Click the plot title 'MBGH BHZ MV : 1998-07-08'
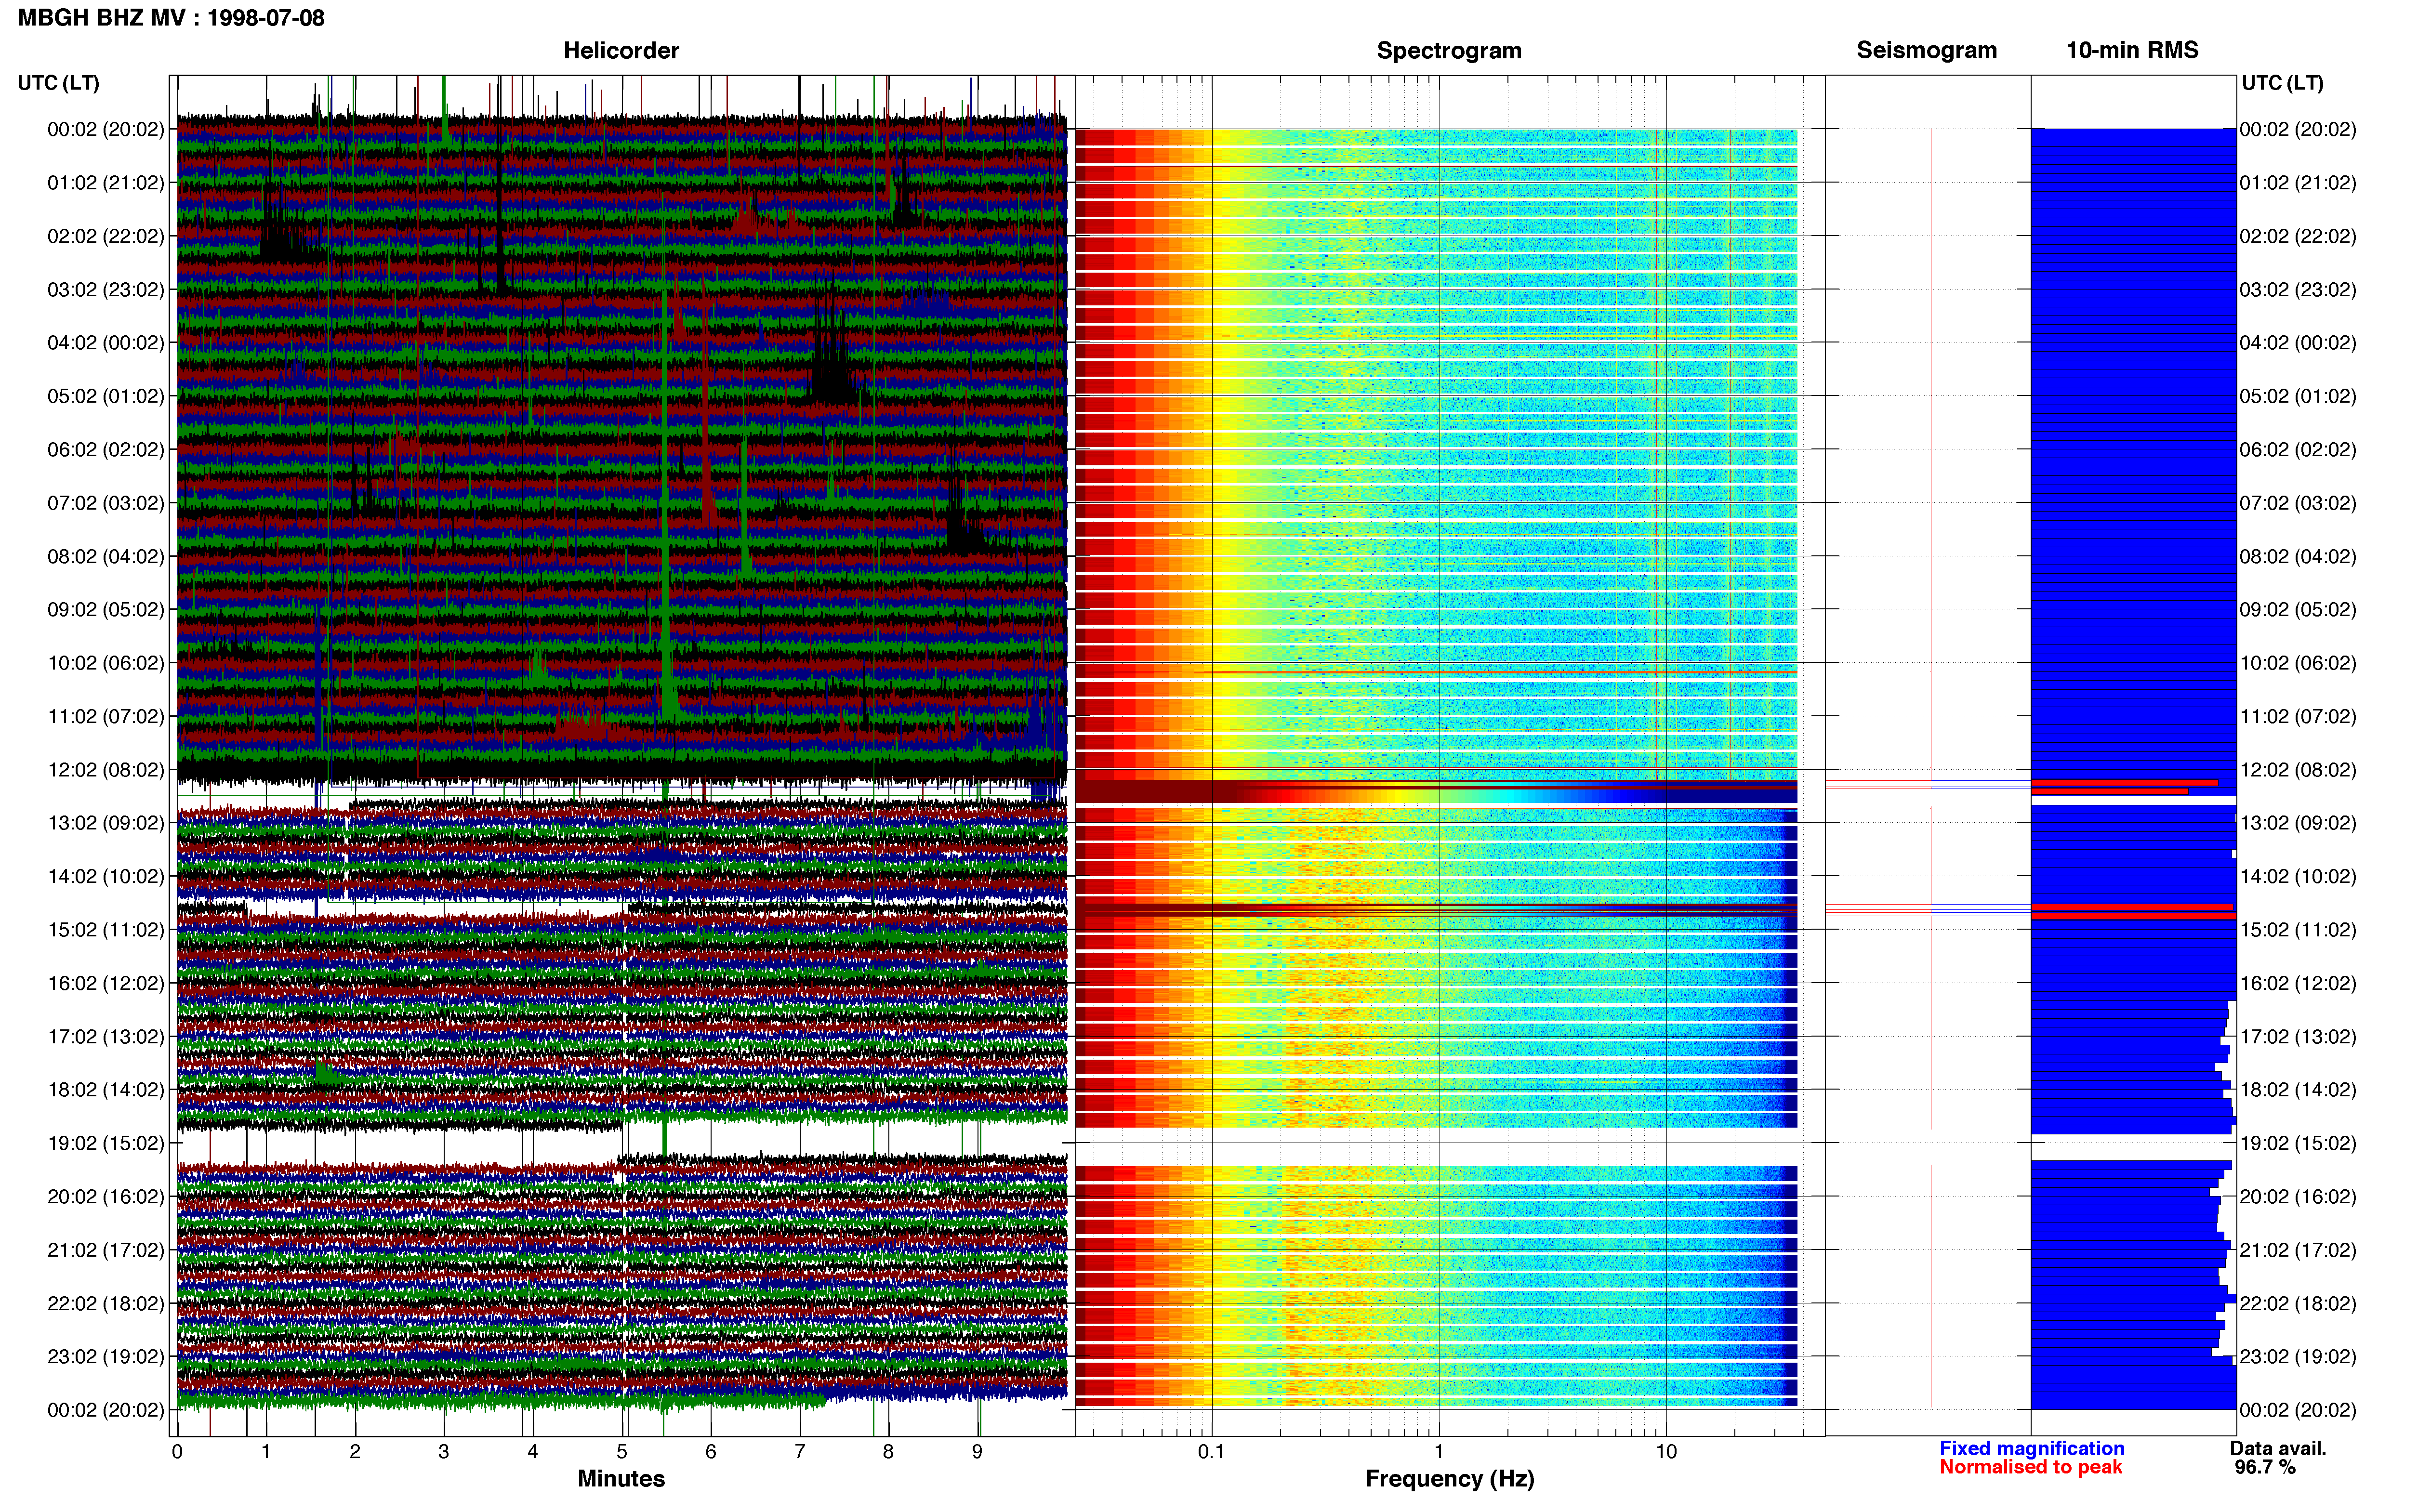Viewport: 2418px width, 1512px height. coord(171,18)
